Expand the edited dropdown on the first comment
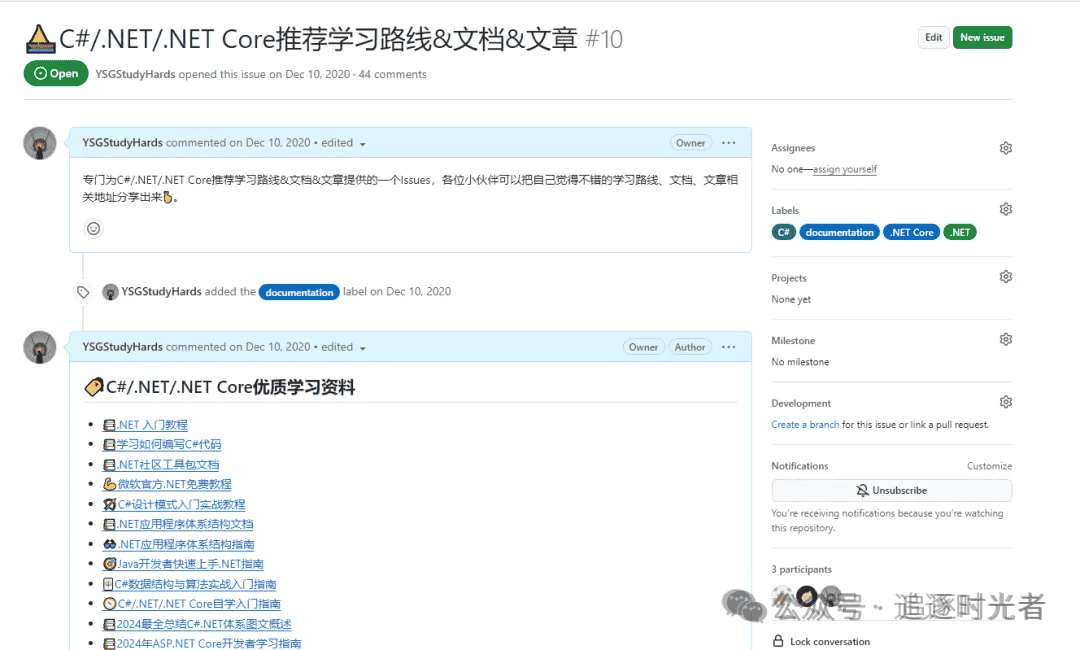 point(336,143)
